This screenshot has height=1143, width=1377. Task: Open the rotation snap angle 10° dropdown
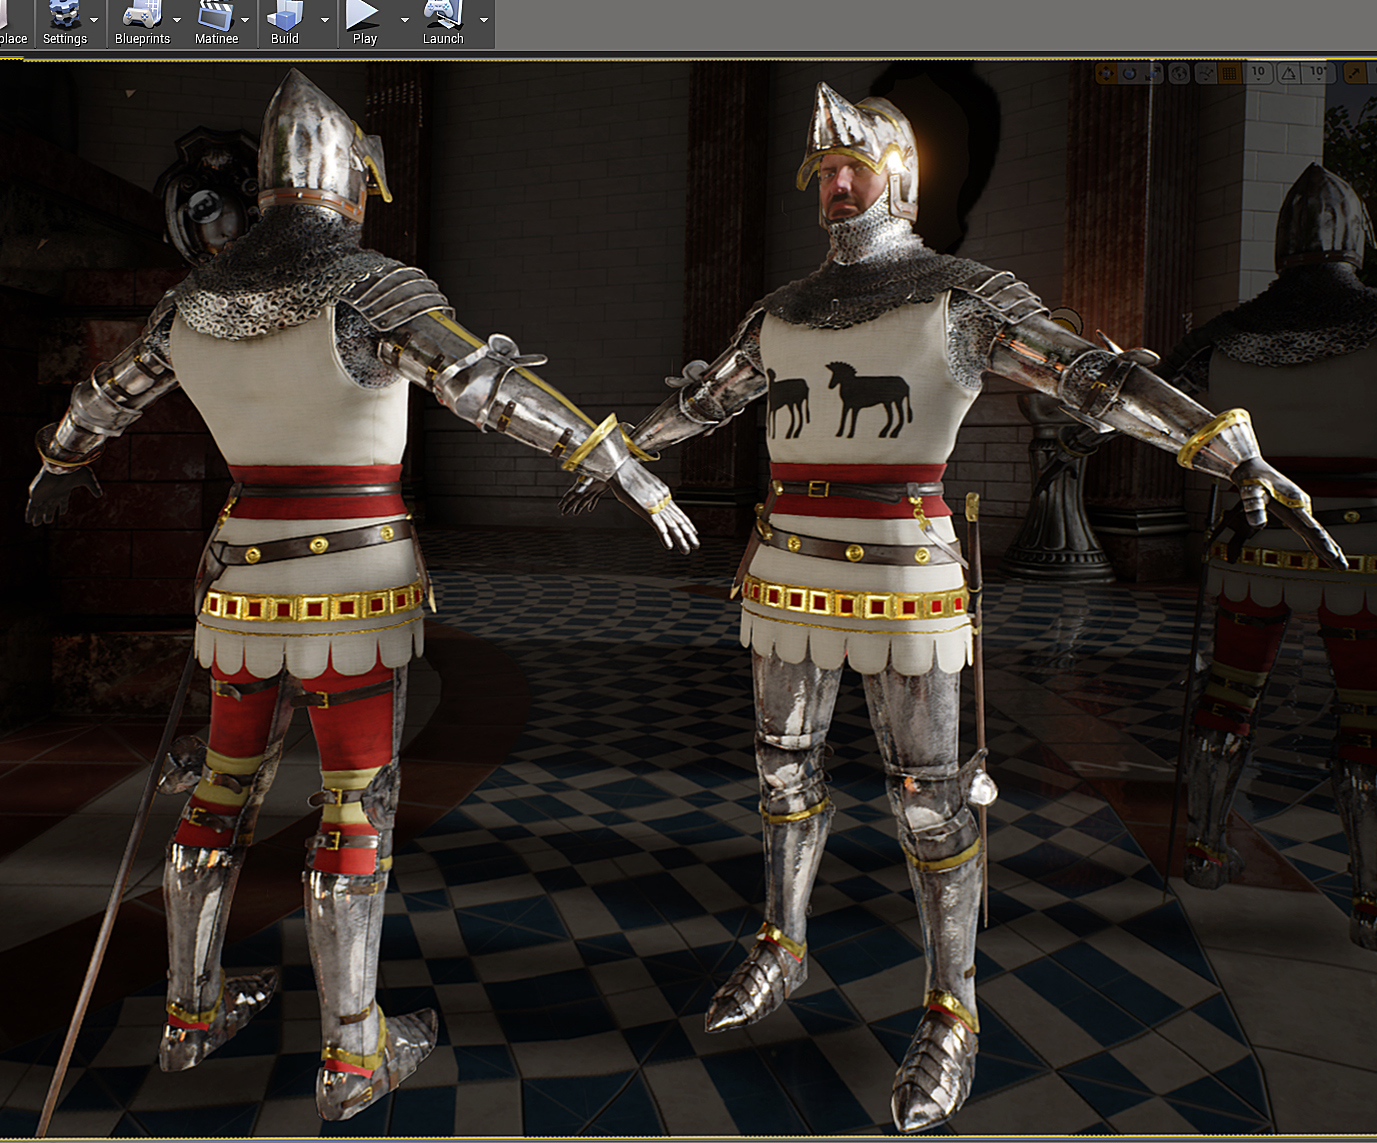tap(1319, 73)
